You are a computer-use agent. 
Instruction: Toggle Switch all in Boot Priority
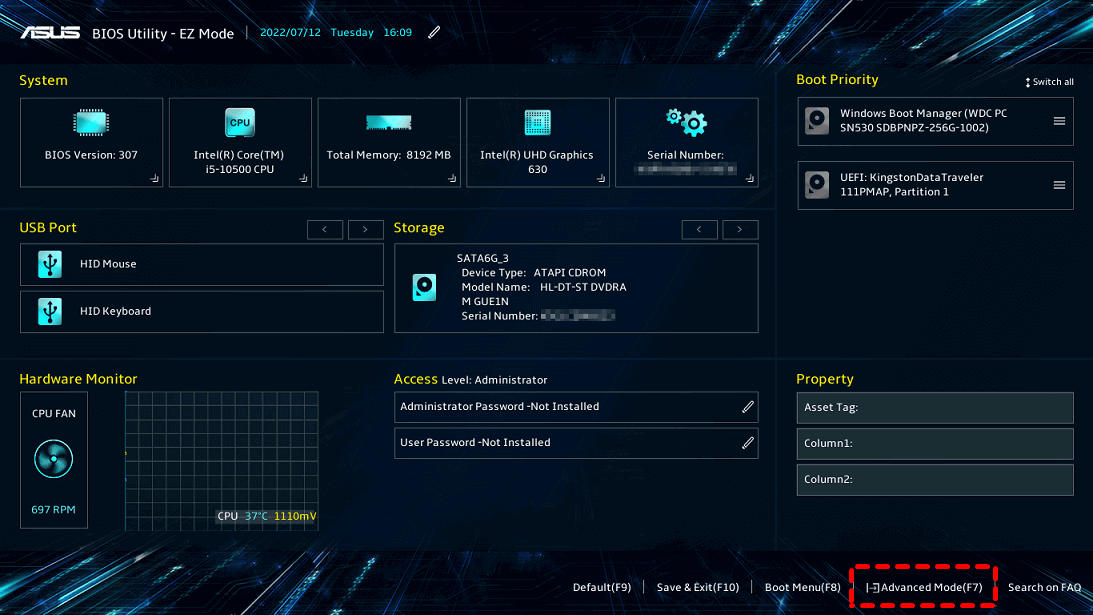click(1049, 82)
